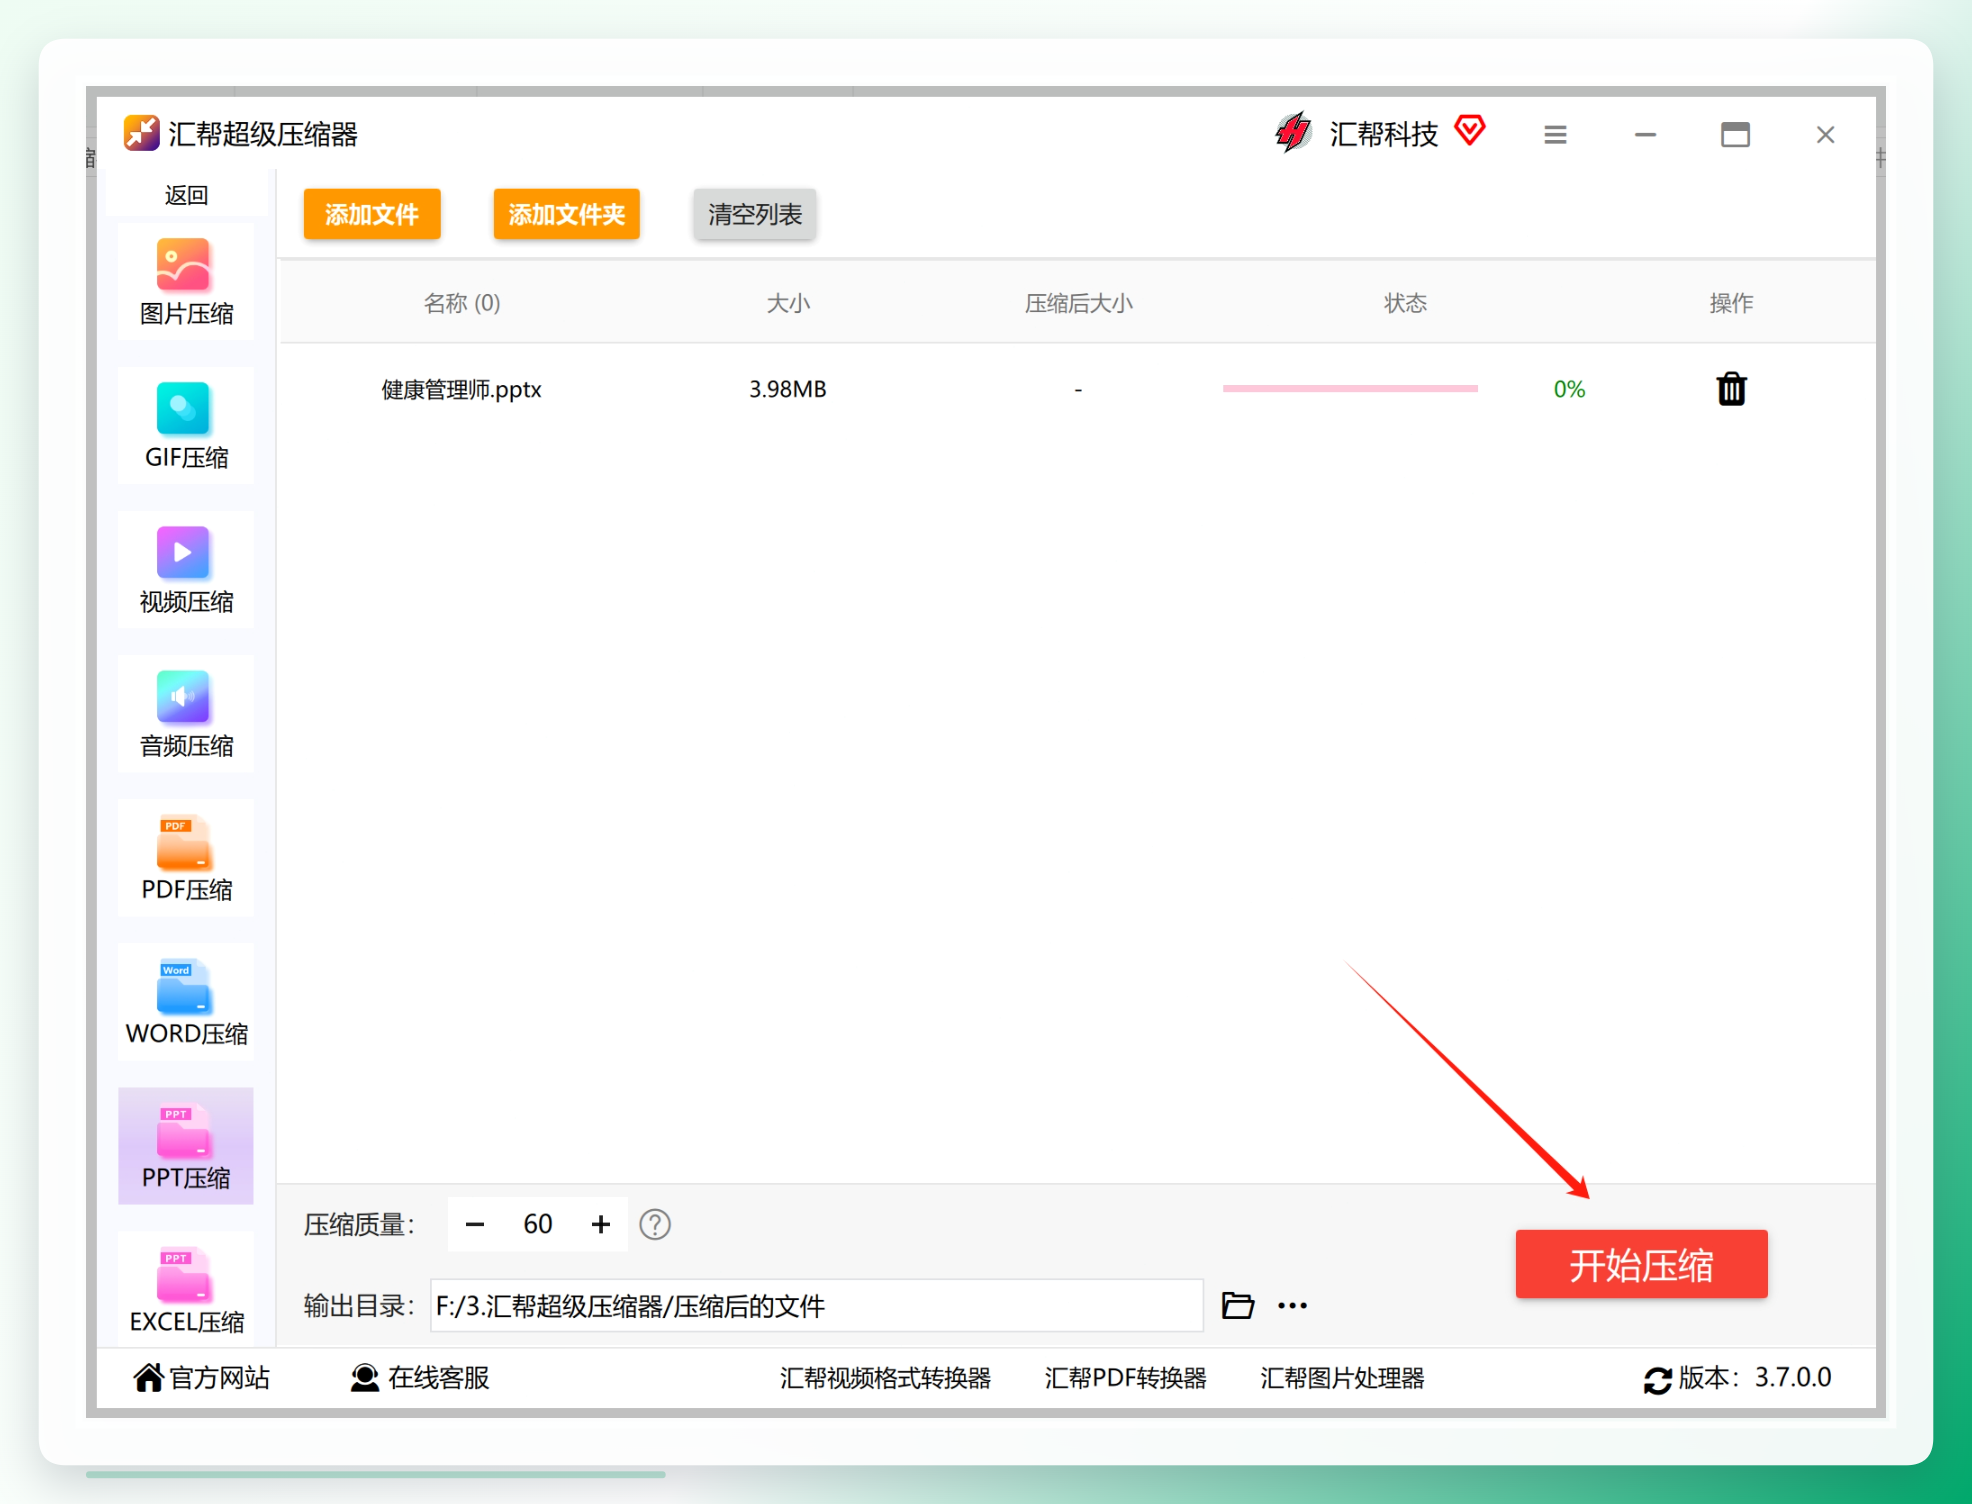
Task: Open the 视频压缩 video compression tool
Action: 186,571
